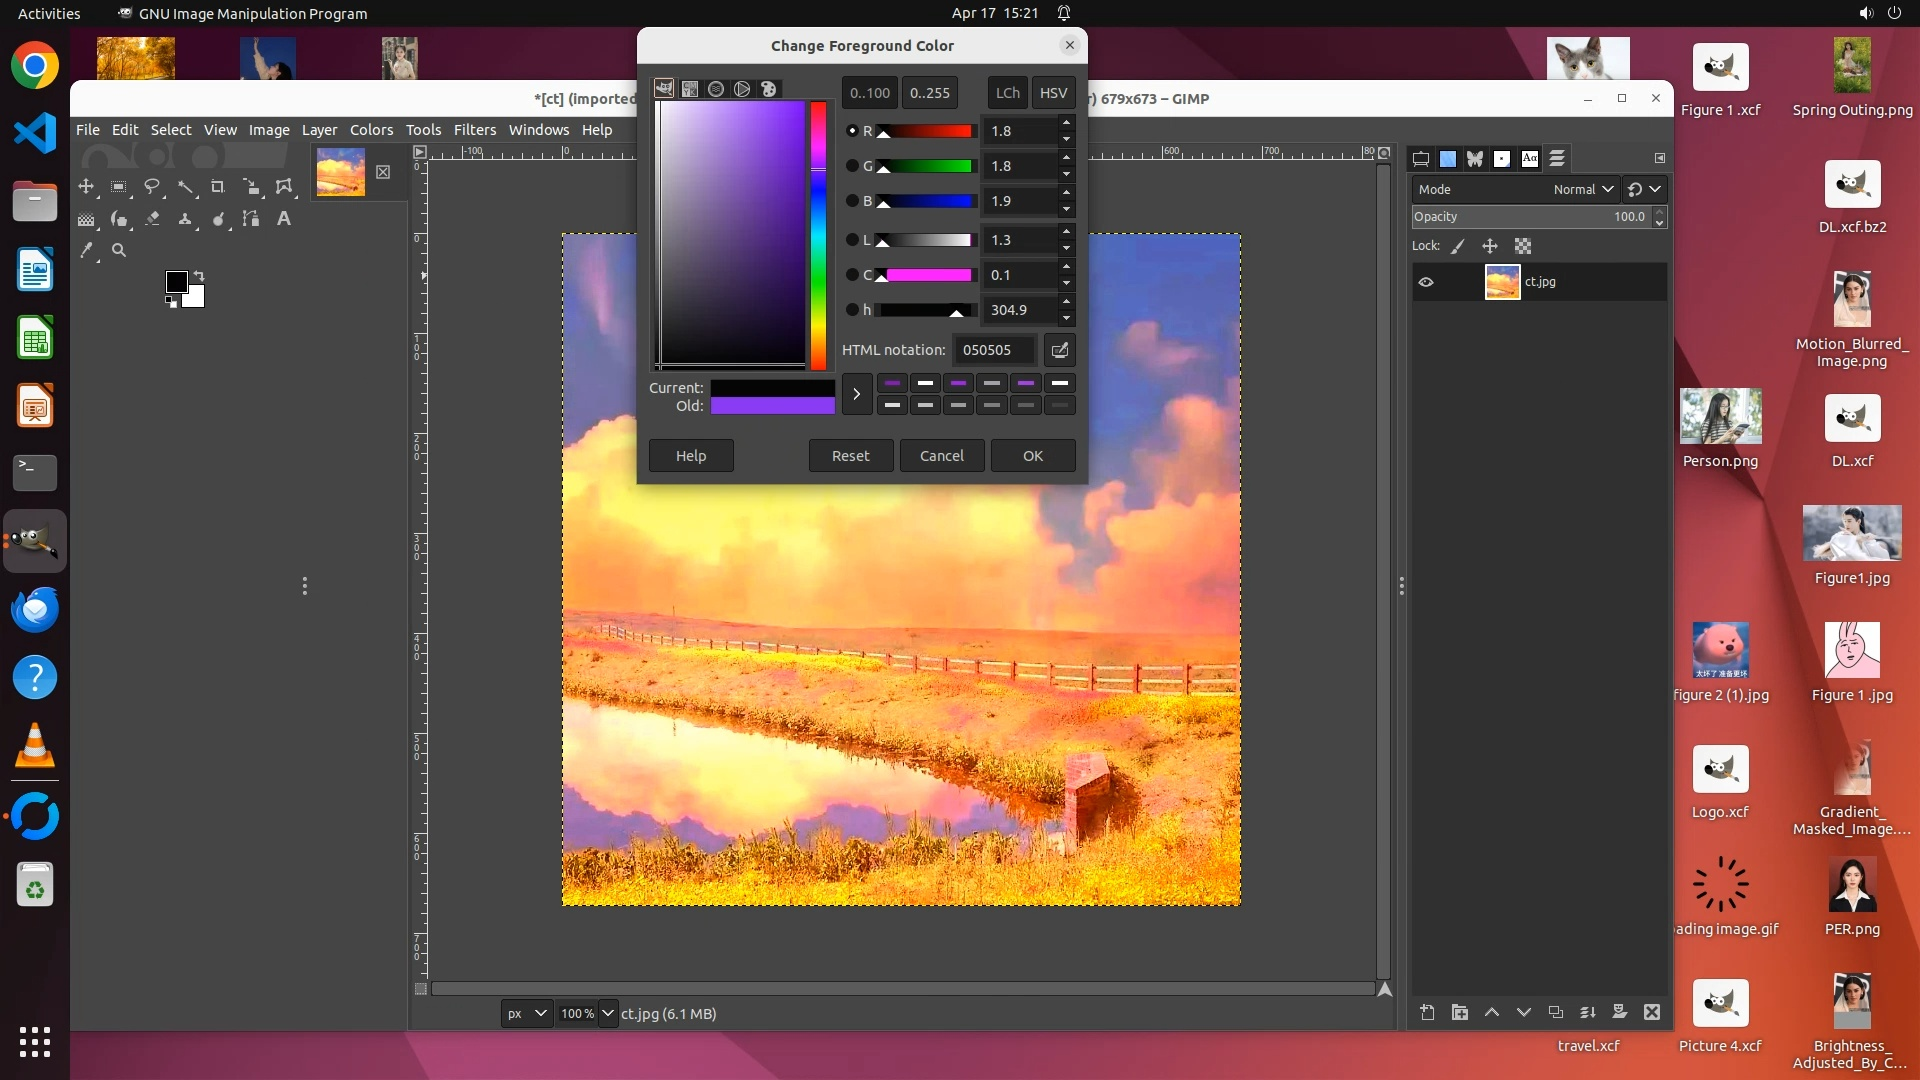
Task: Choose the Fuzzy Select magic wand
Action: [185, 187]
